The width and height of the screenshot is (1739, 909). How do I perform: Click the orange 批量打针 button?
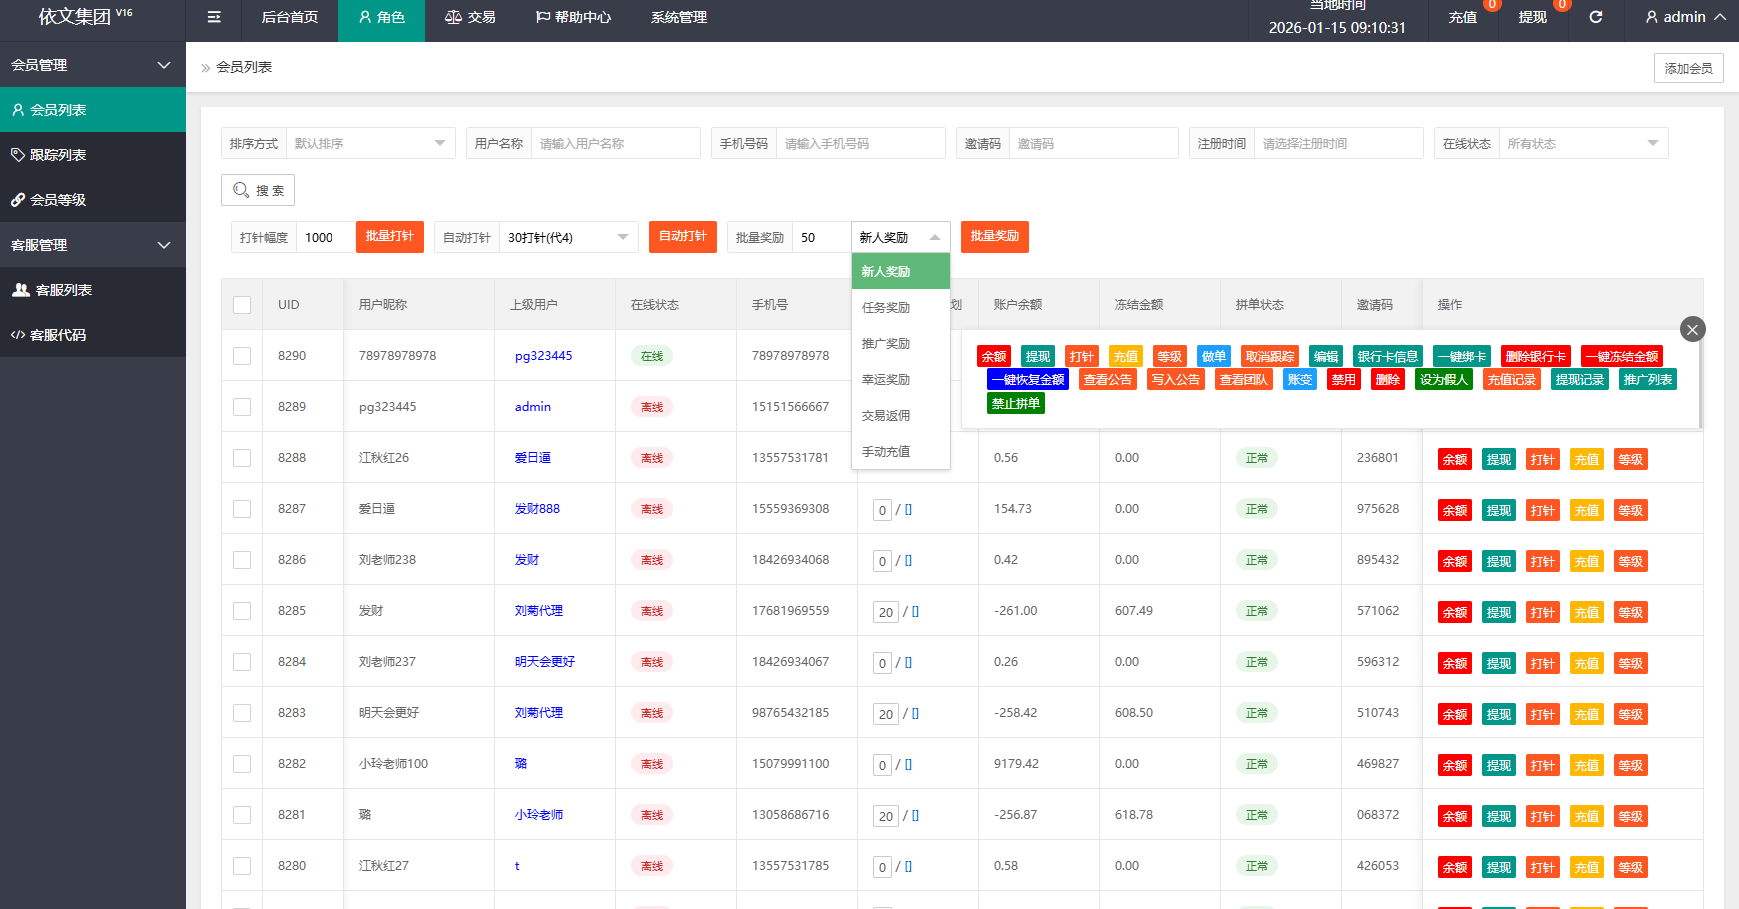tap(389, 237)
